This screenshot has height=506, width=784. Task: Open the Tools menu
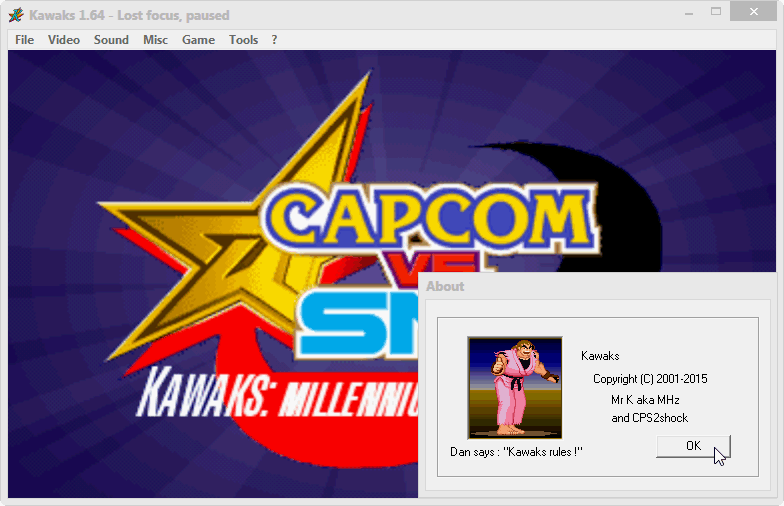244,40
